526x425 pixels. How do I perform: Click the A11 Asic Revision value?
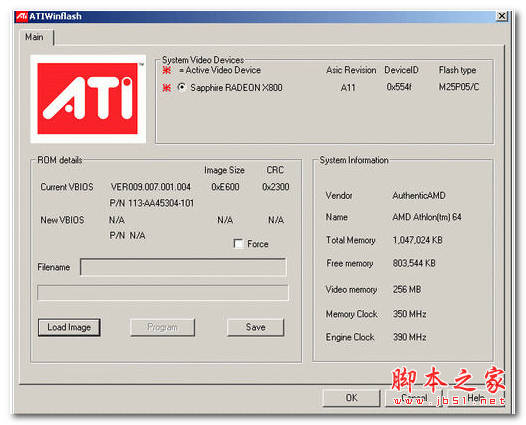(348, 88)
